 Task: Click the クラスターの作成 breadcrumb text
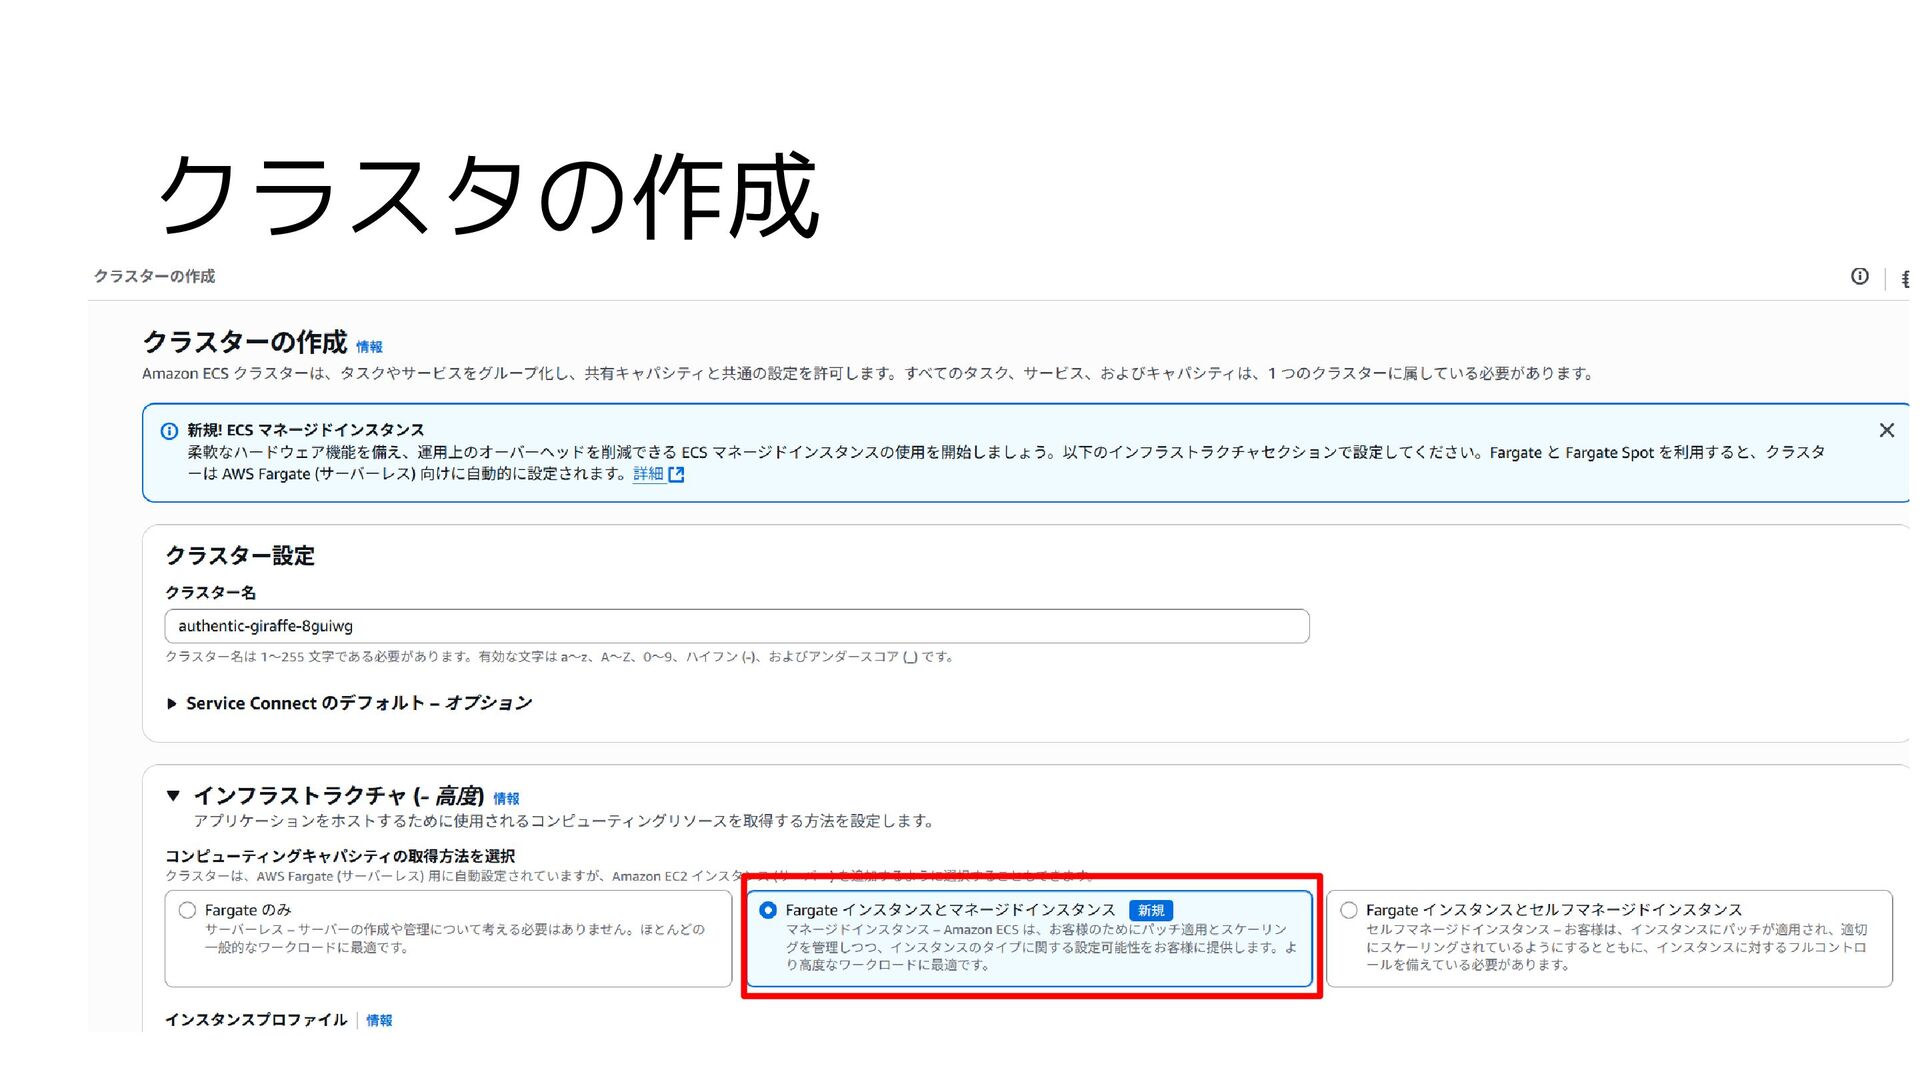click(154, 276)
